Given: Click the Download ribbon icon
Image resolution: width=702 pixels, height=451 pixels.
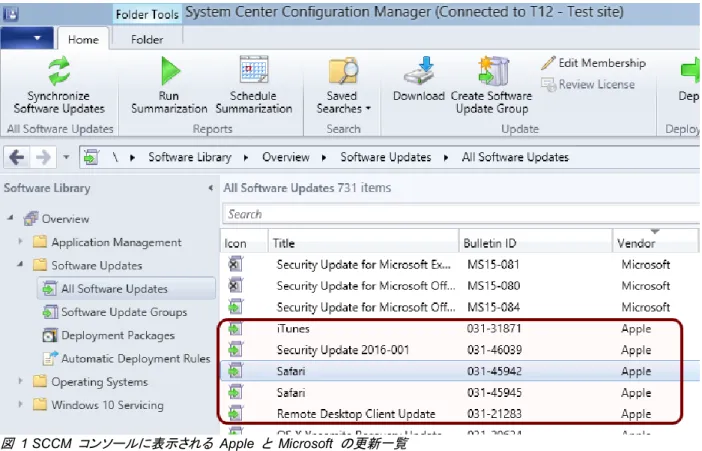Looking at the screenshot, I should click(419, 71).
